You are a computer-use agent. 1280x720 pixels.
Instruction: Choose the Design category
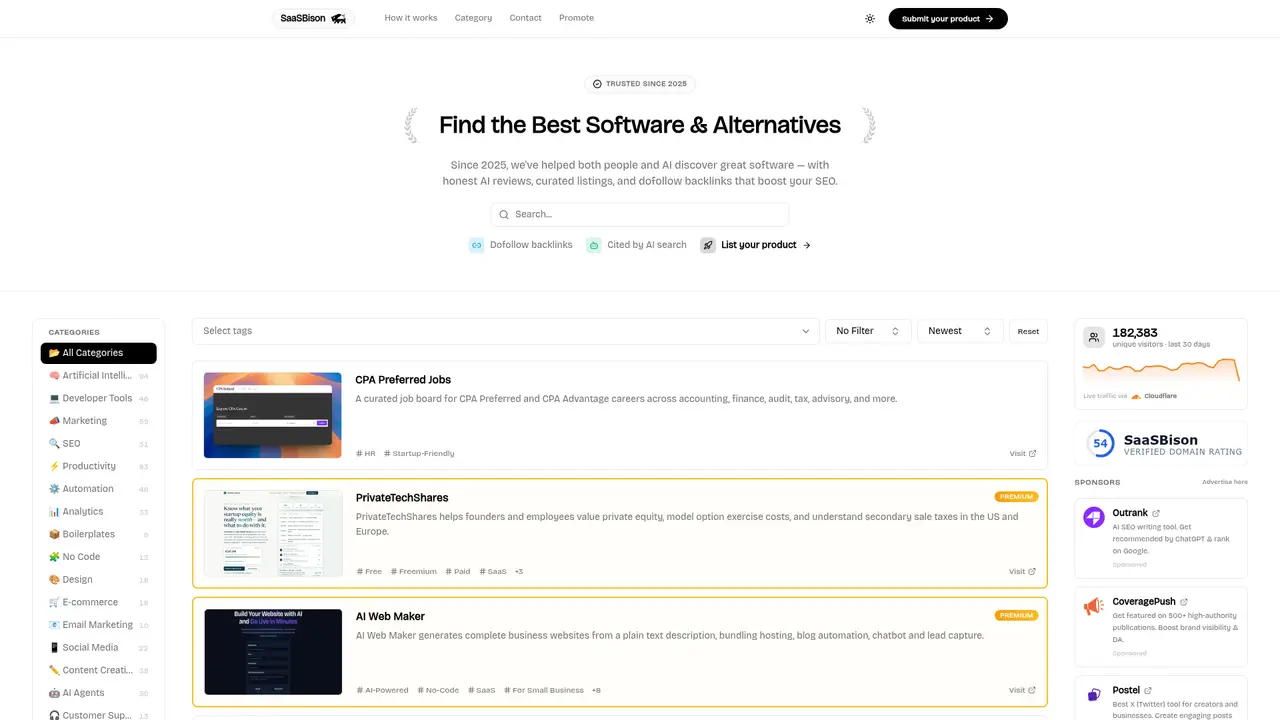click(x=99, y=580)
